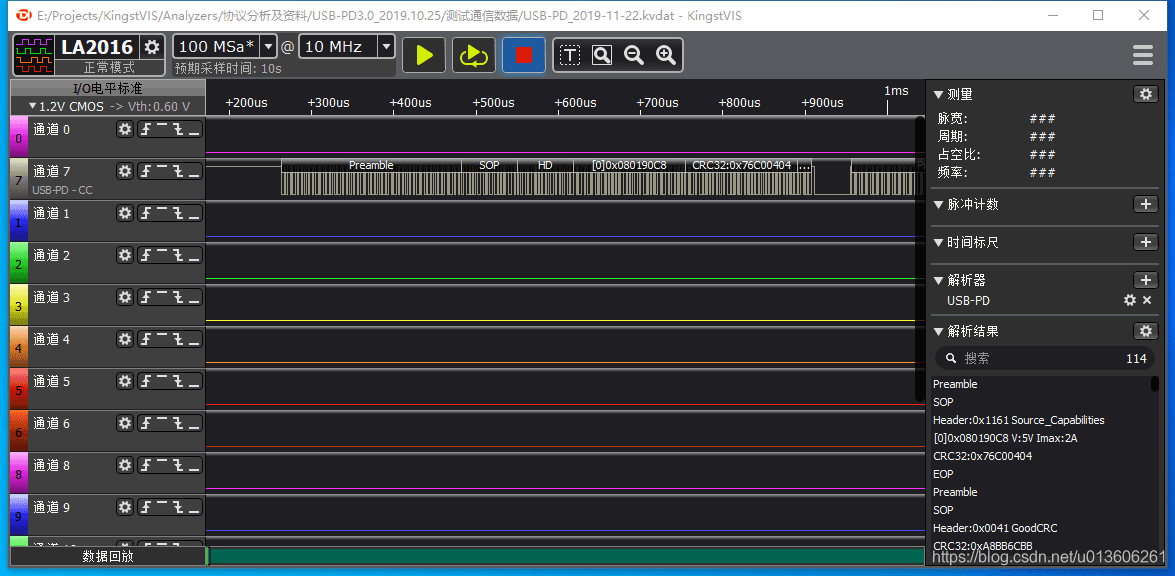Open settings gear for 通道 6
Screen dimensions: 1175x576
coord(125,423)
